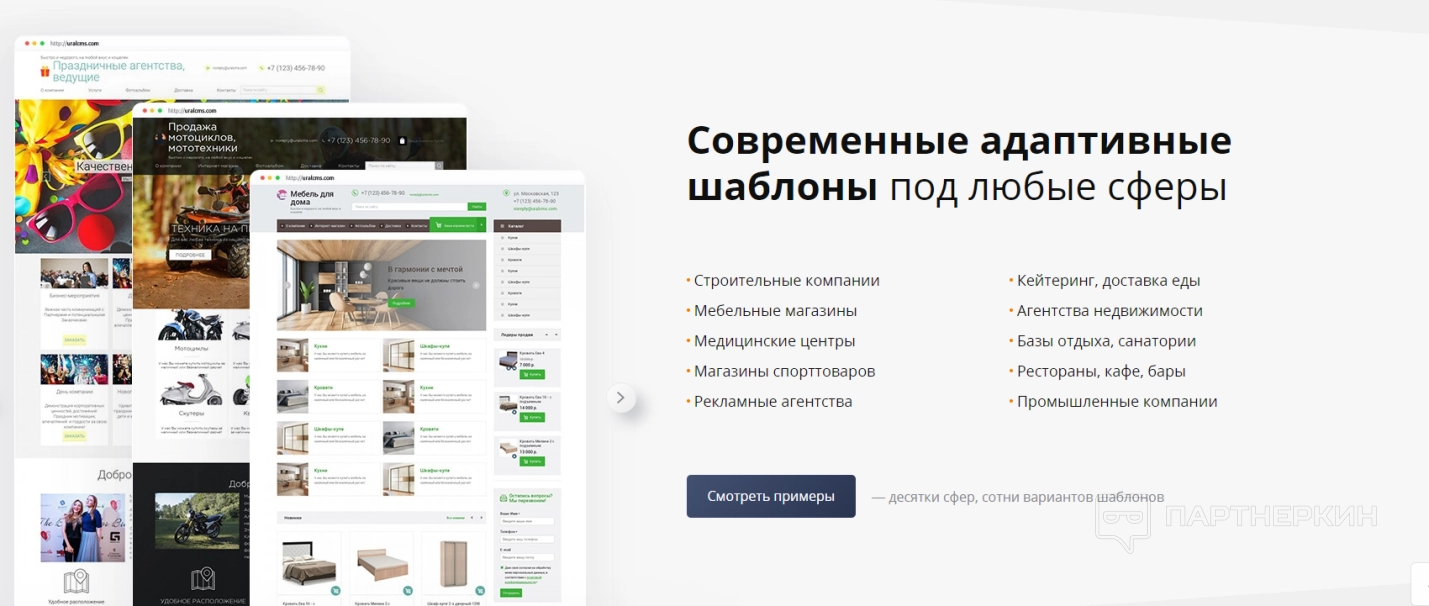Click the Каталог sidebar header in the furniture template
This screenshot has width=1429, height=606.
point(527,226)
